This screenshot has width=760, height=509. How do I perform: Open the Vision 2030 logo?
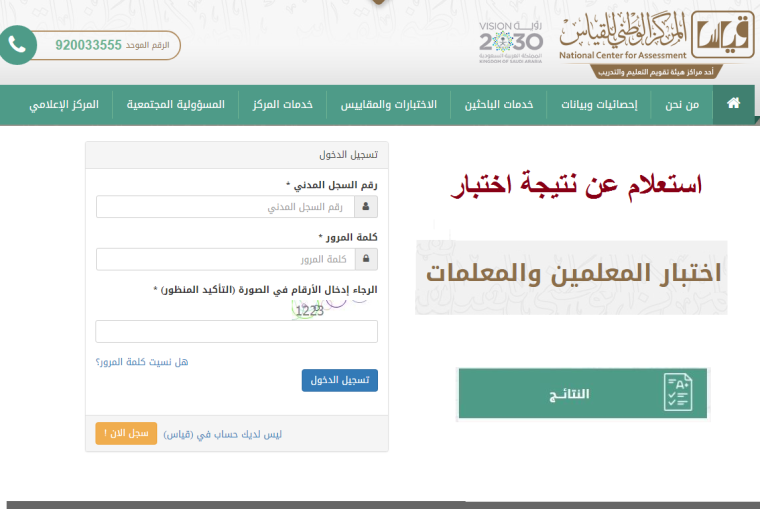pos(511,43)
